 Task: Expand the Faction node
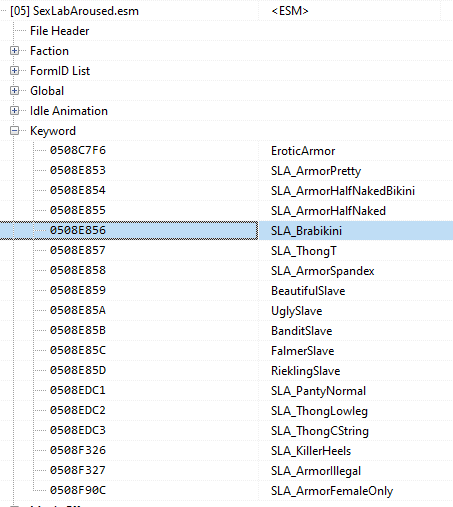pyautogui.click(x=14, y=51)
